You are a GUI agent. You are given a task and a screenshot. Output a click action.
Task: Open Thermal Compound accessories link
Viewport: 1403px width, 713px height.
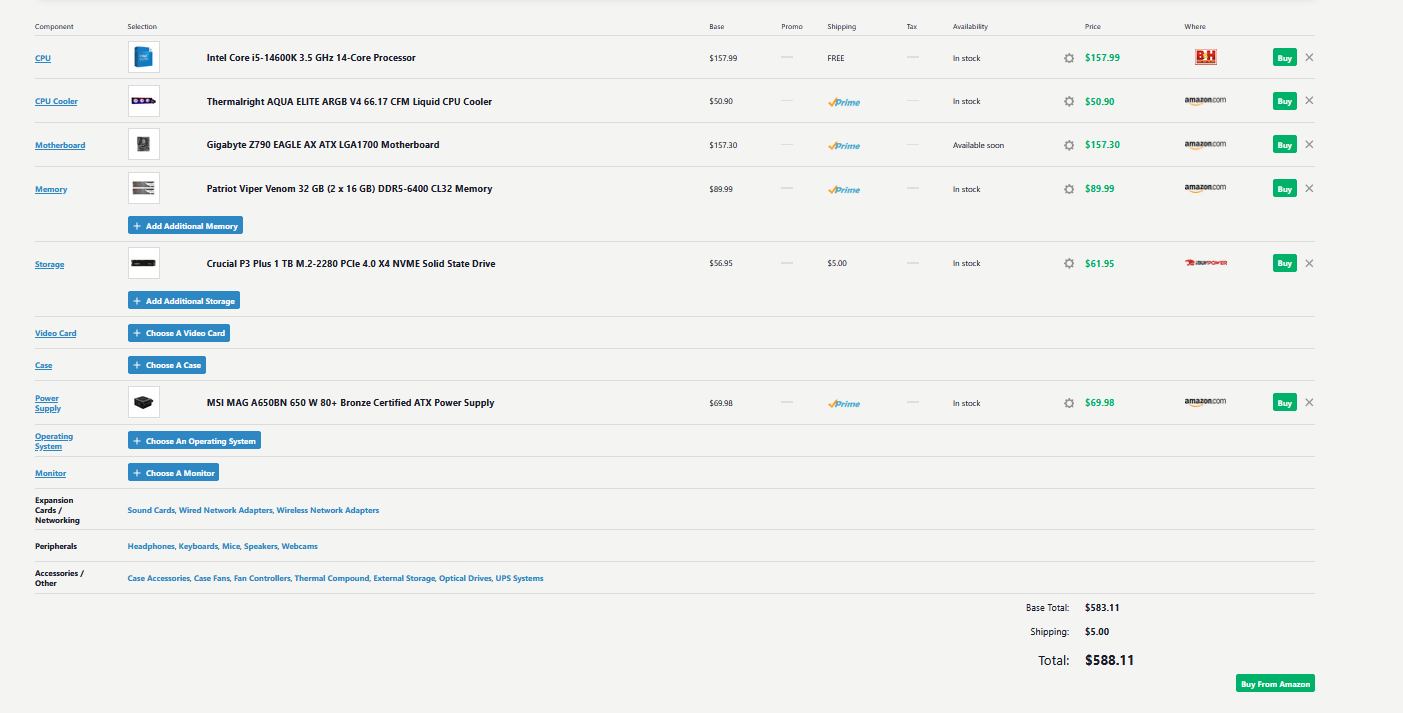(331, 578)
